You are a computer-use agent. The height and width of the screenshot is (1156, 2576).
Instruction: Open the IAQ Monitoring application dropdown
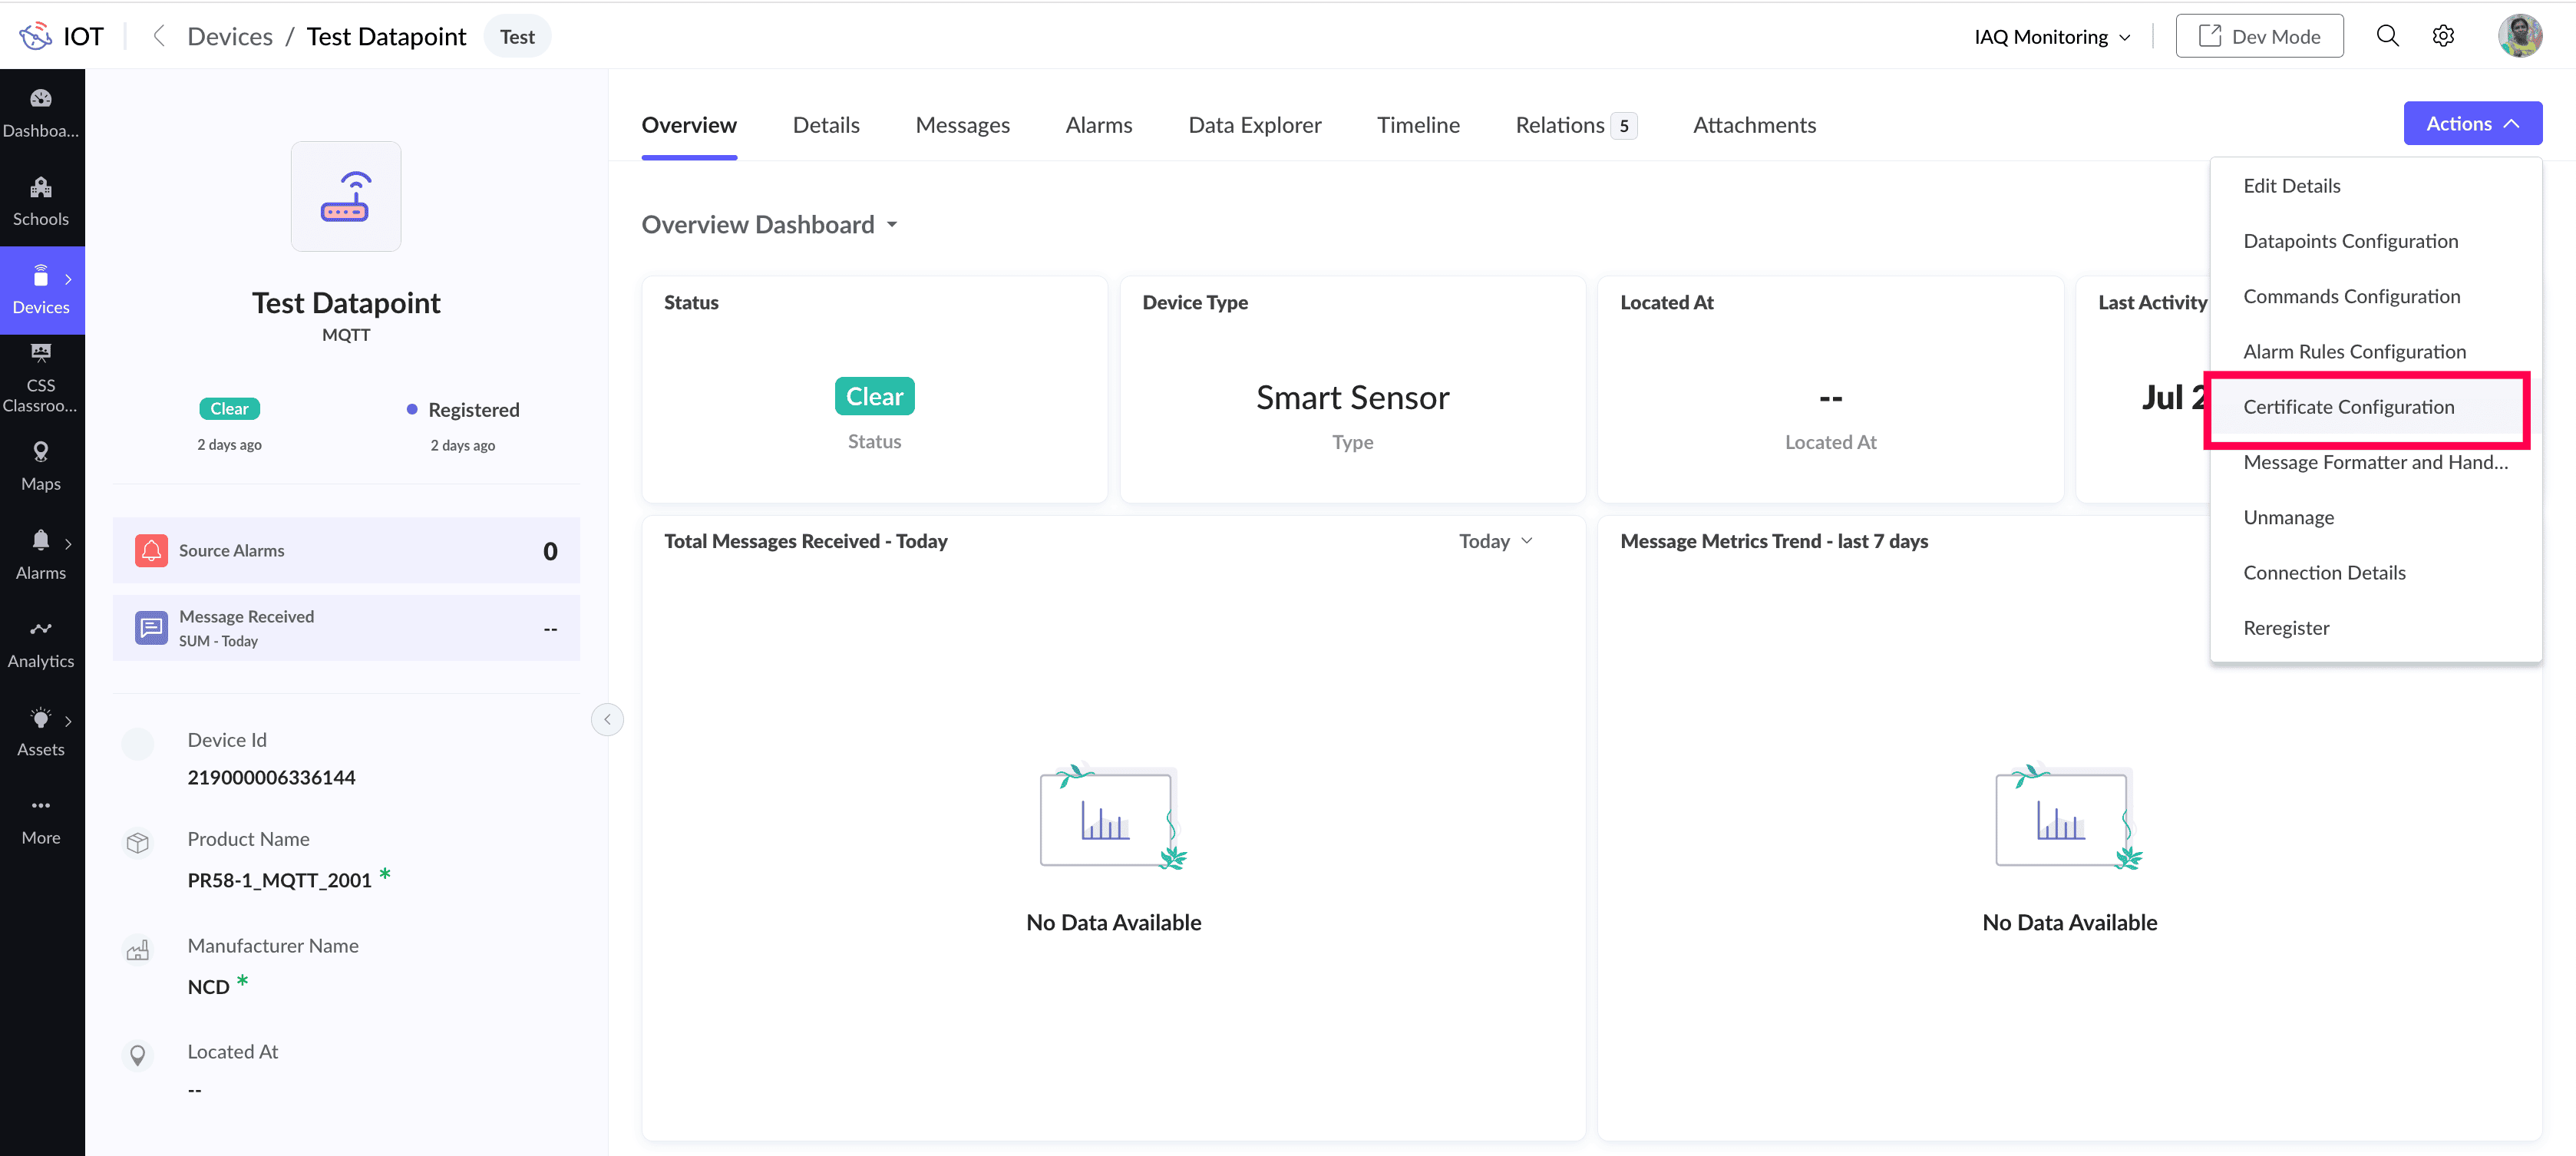pos(2053,36)
